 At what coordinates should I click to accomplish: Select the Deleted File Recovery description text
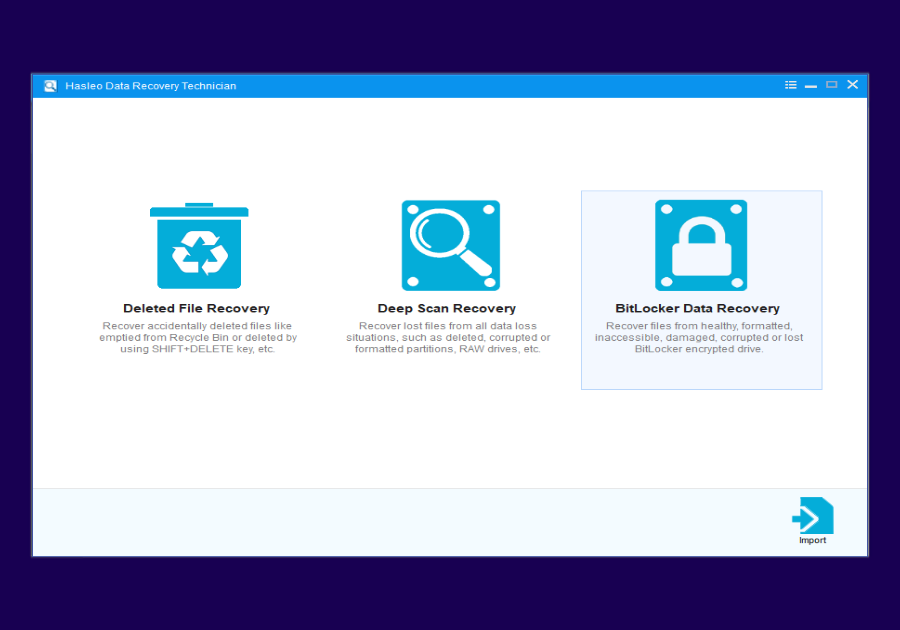(x=196, y=337)
